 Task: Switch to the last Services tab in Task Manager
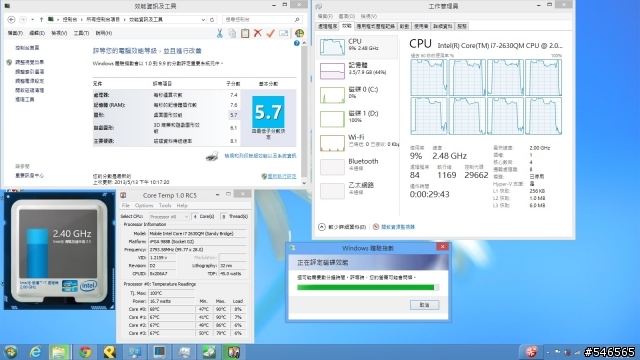click(462, 26)
